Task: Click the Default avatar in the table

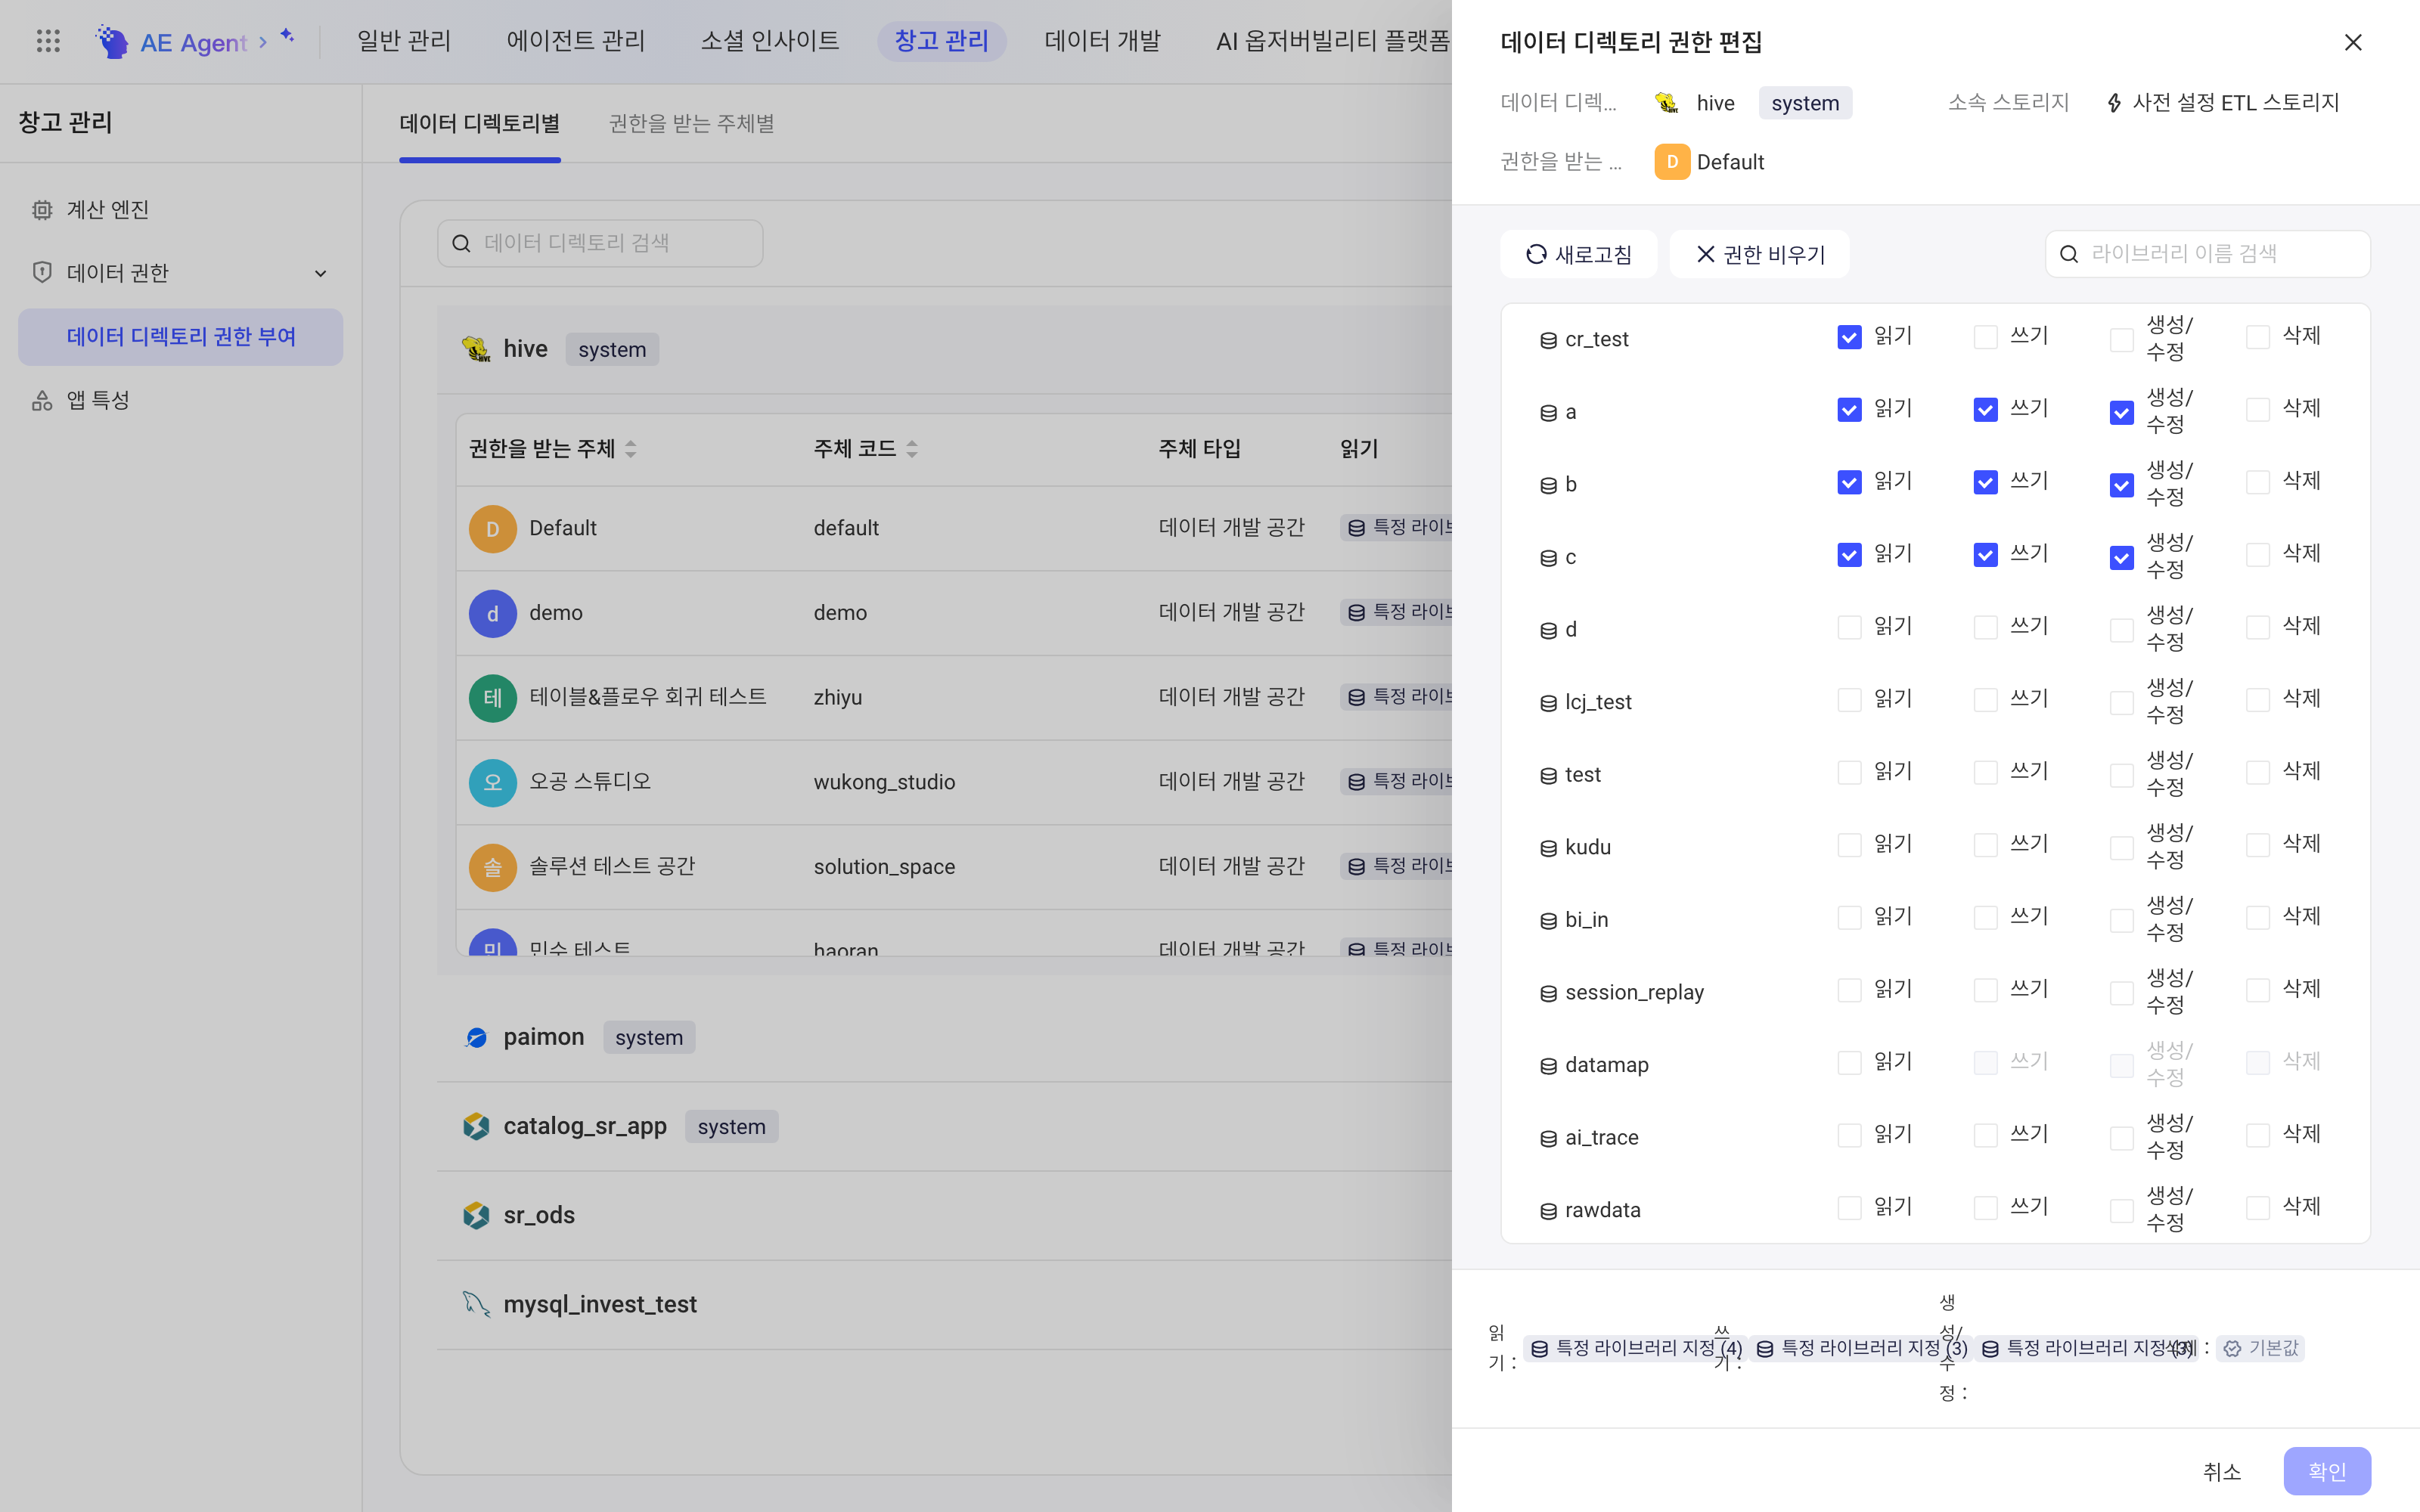Action: coord(493,529)
